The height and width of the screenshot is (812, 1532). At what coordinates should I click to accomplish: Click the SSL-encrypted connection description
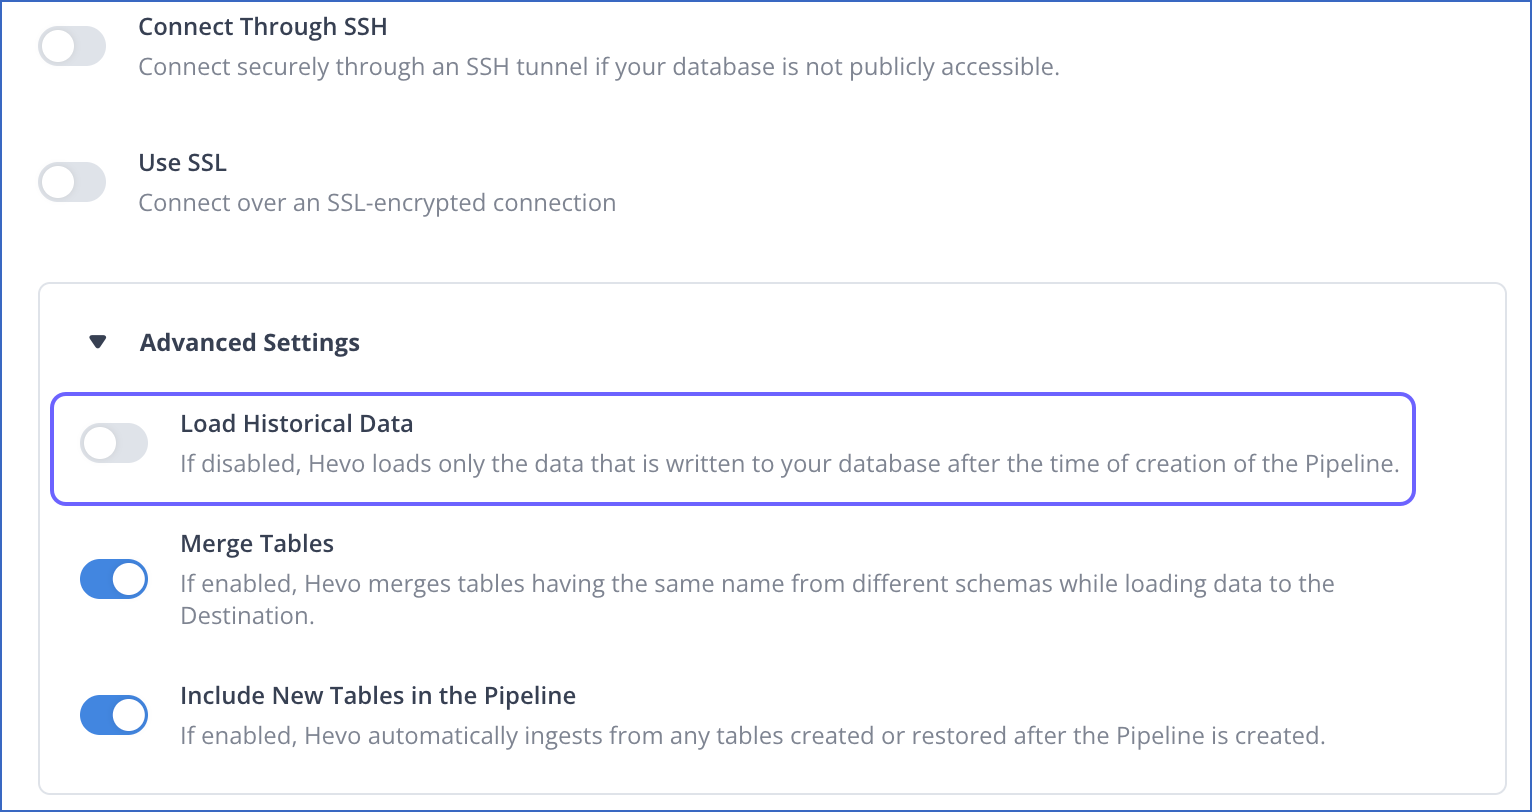click(377, 203)
